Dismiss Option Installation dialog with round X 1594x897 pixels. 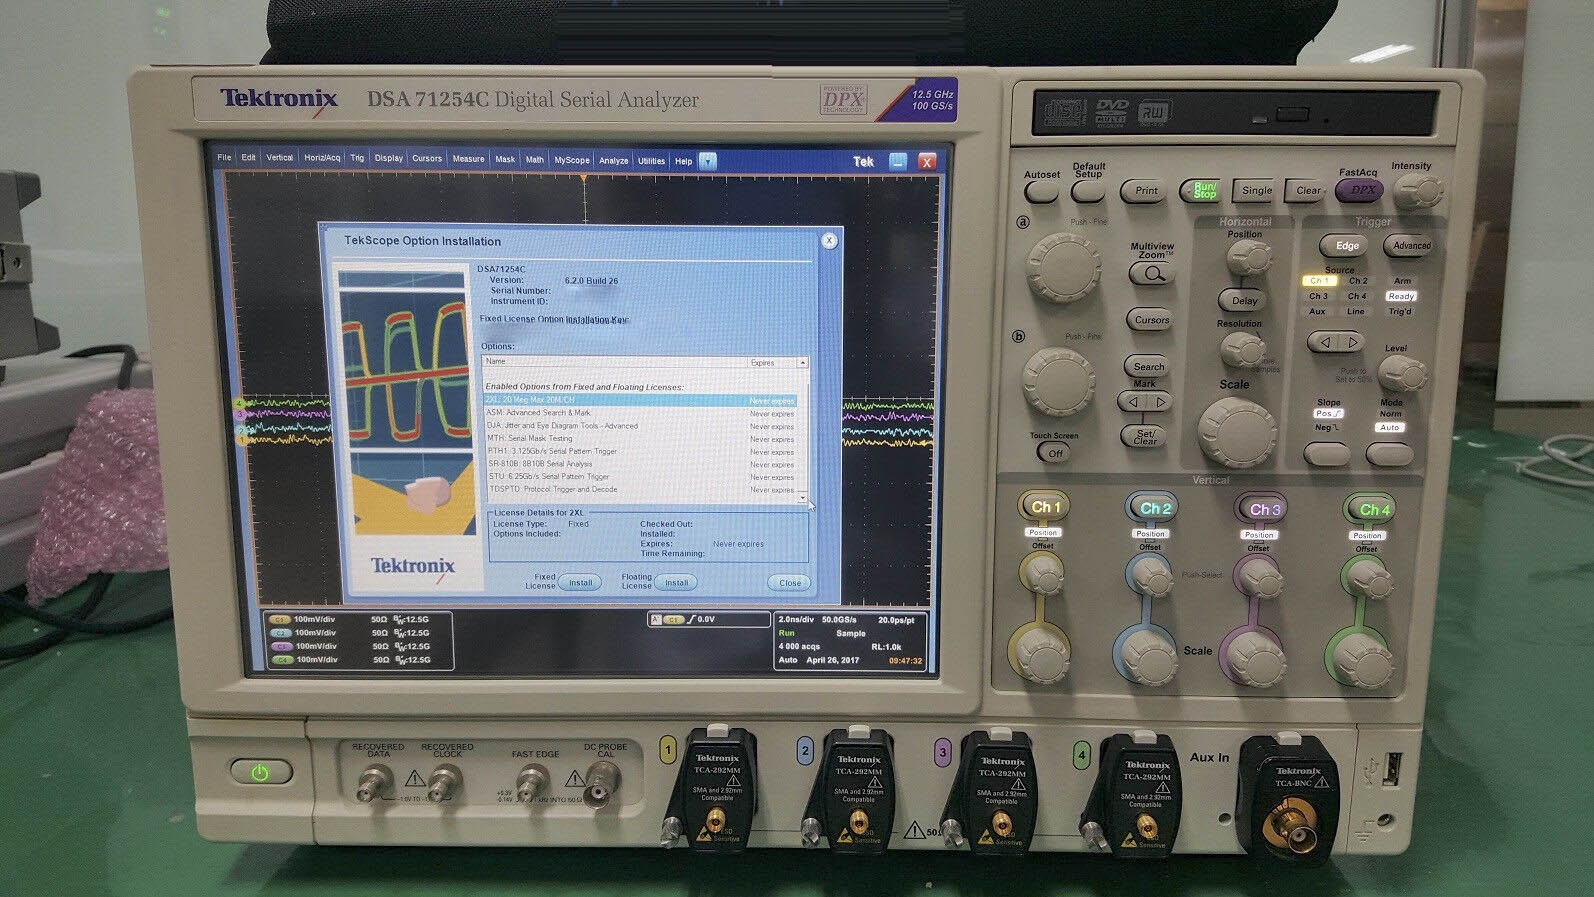(x=829, y=241)
